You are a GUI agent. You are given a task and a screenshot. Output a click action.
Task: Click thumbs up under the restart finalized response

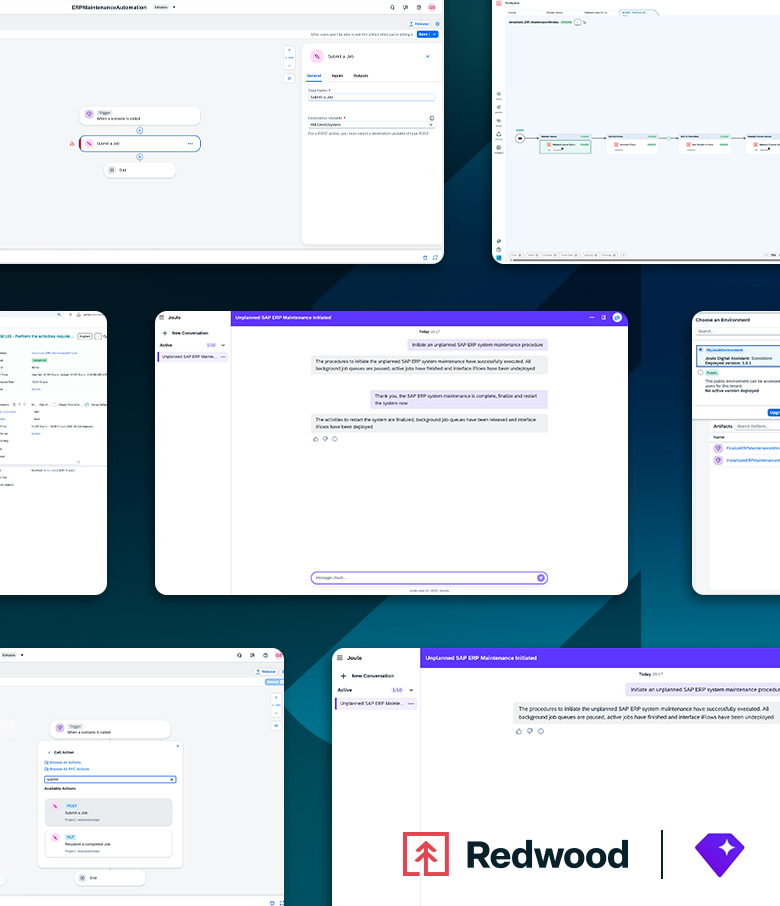(x=316, y=438)
